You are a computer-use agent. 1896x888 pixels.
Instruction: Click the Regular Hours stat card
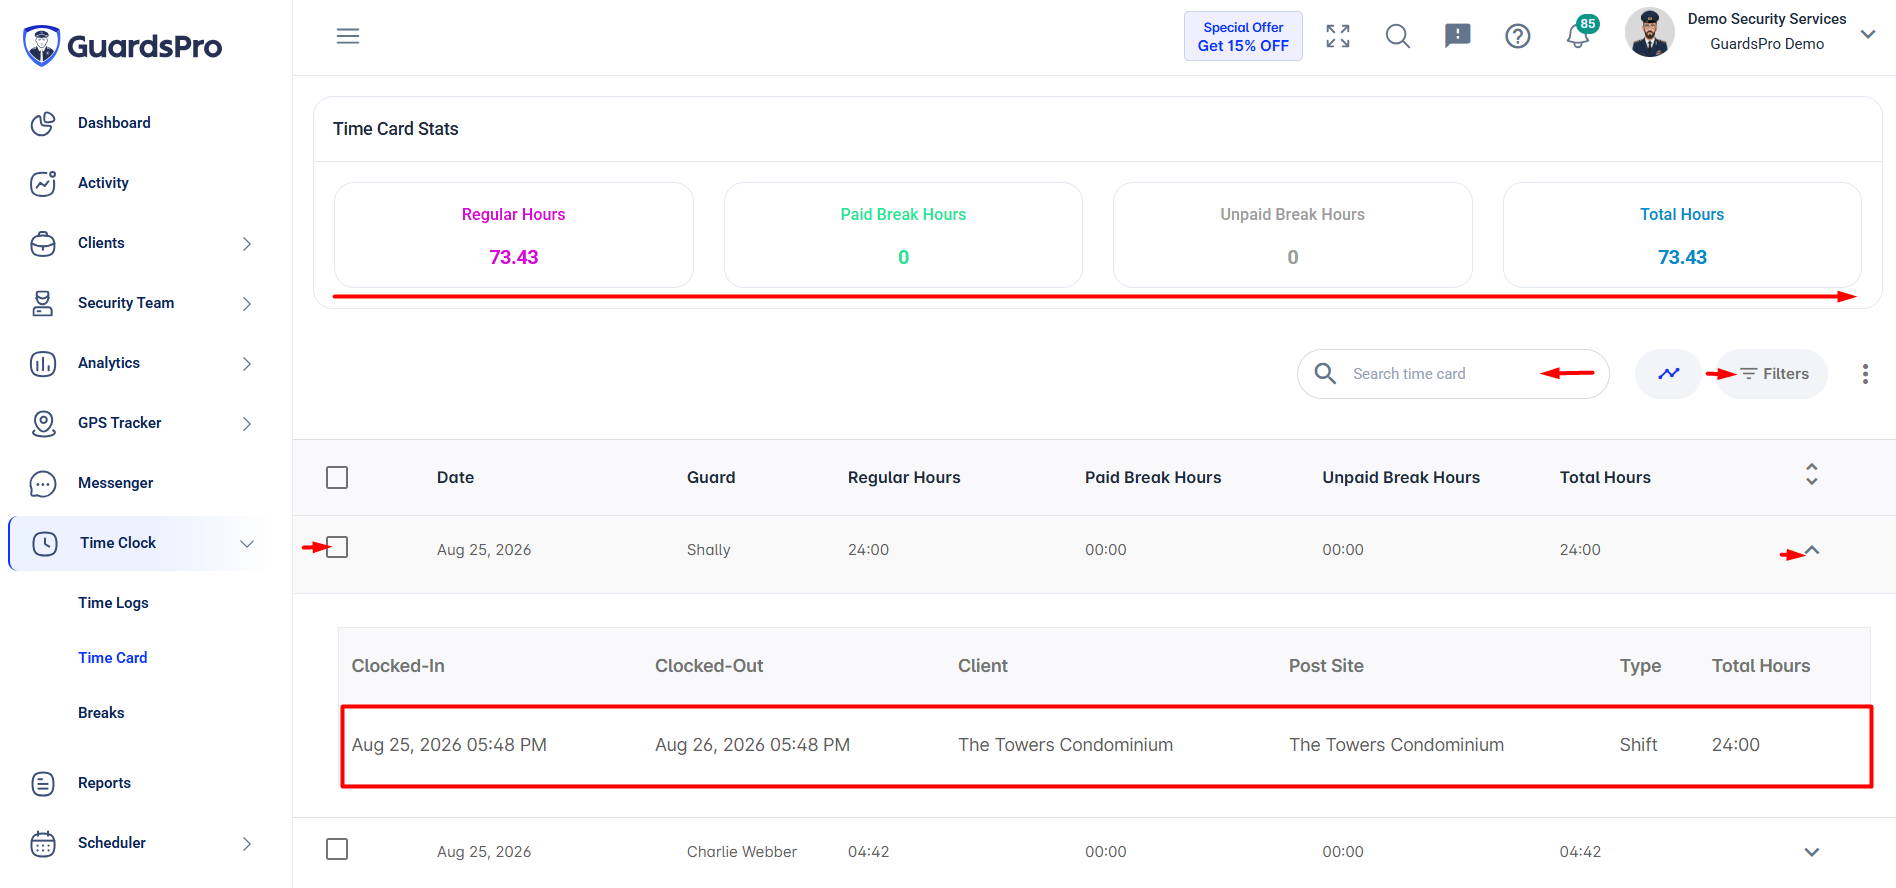tap(514, 235)
